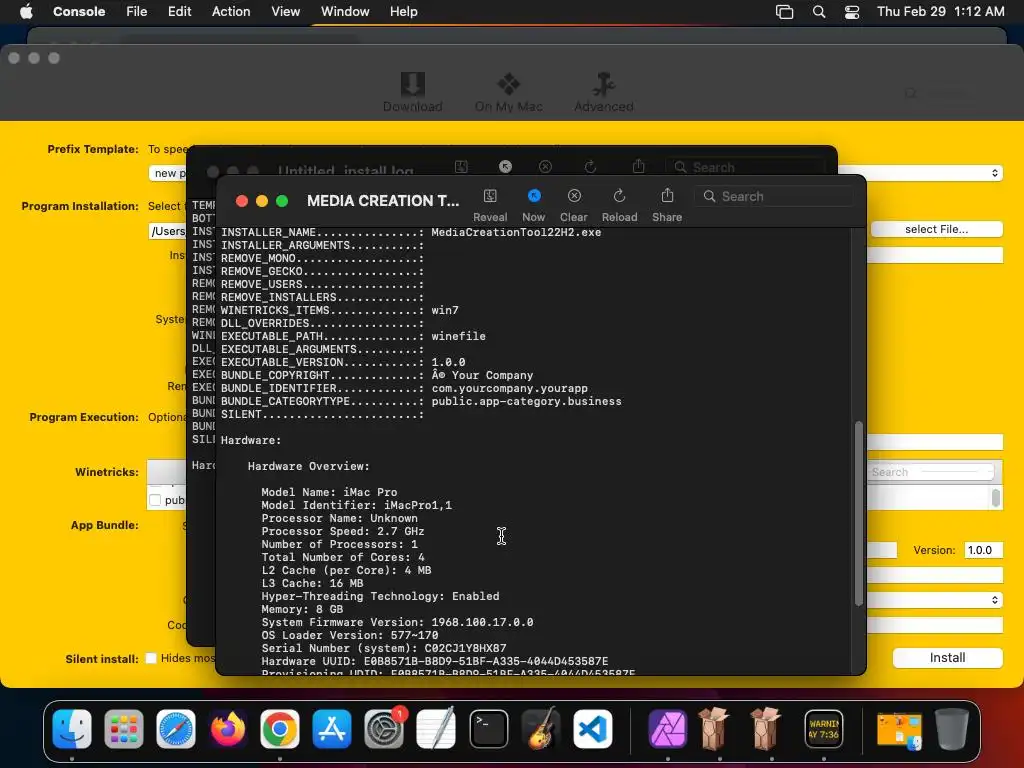Open the Action menu
The image size is (1024, 768).
231,12
